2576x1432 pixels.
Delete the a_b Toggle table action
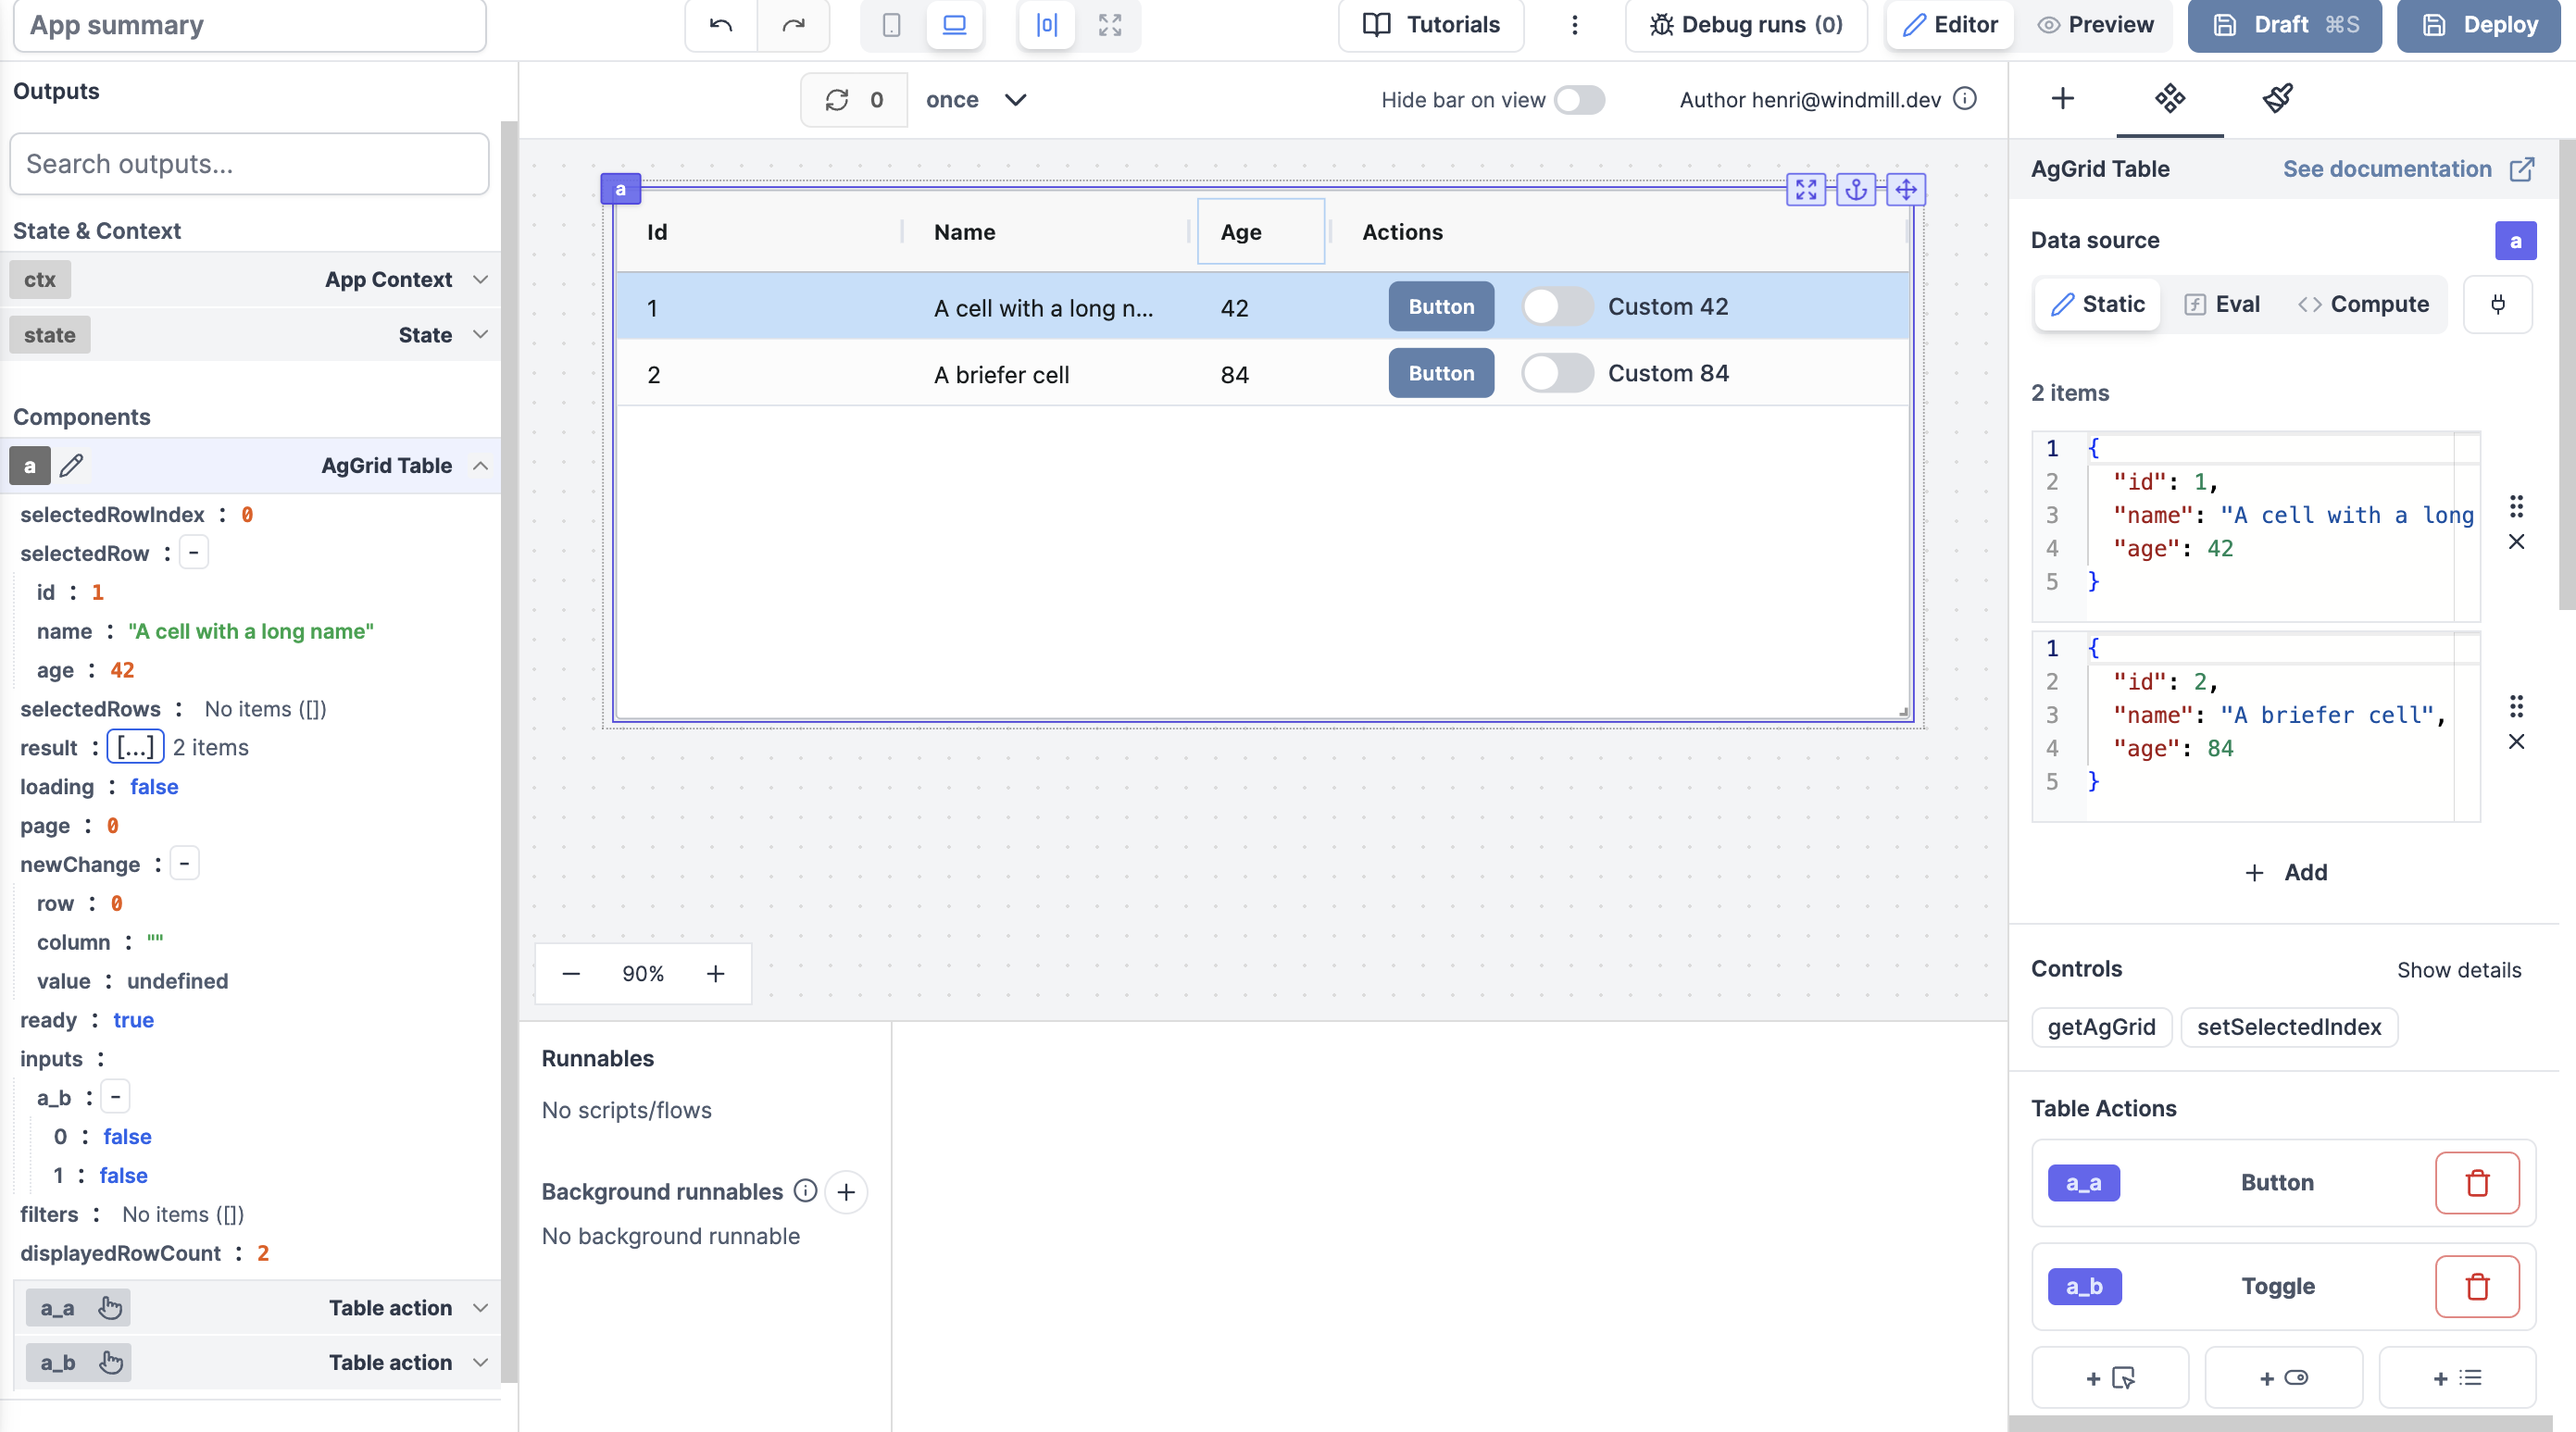(x=2476, y=1286)
